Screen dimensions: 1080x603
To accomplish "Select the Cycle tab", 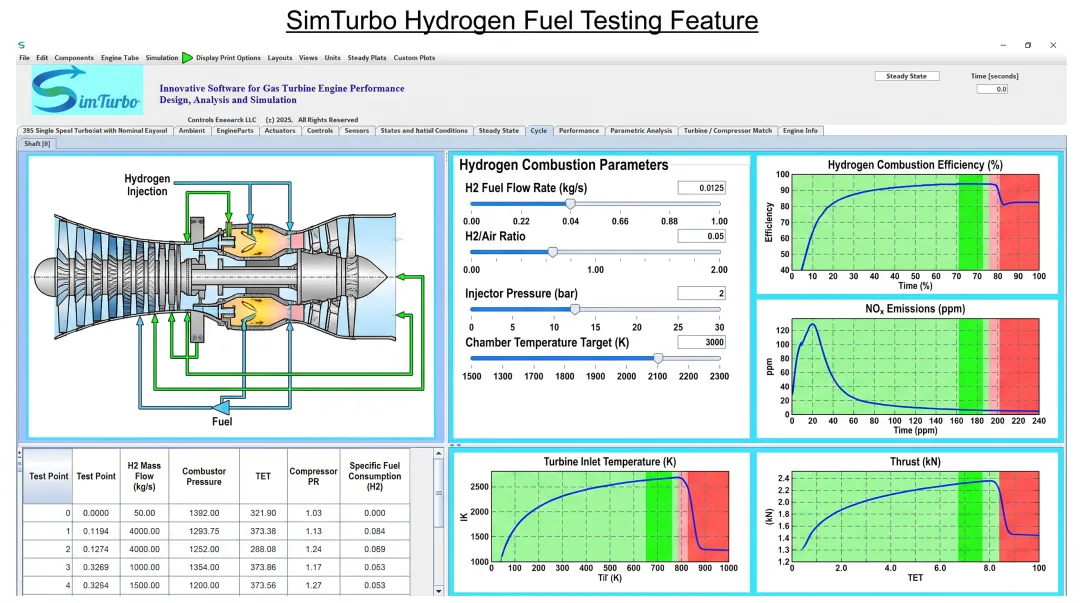I will pyautogui.click(x=539, y=131).
